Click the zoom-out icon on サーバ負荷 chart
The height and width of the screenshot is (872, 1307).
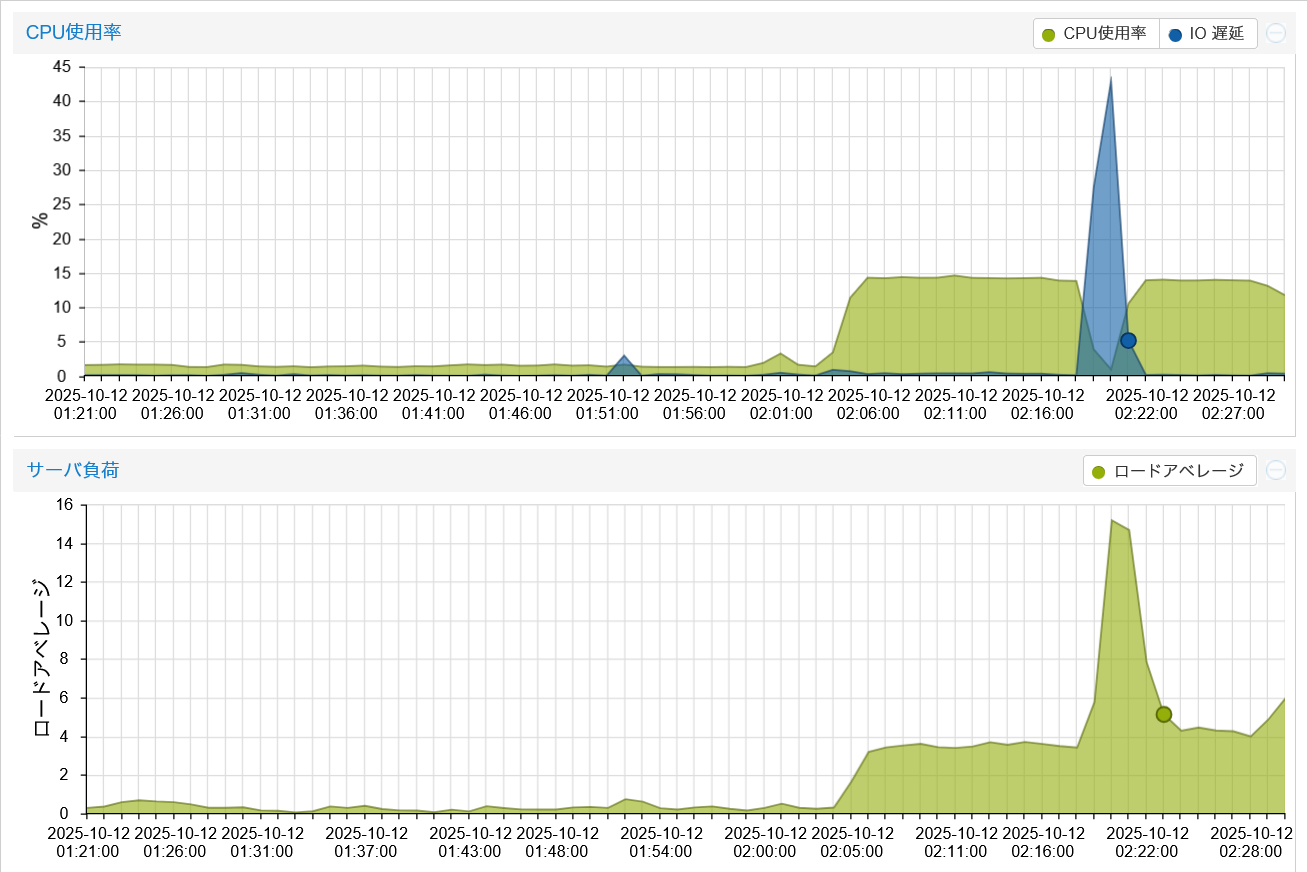[x=1275, y=470]
